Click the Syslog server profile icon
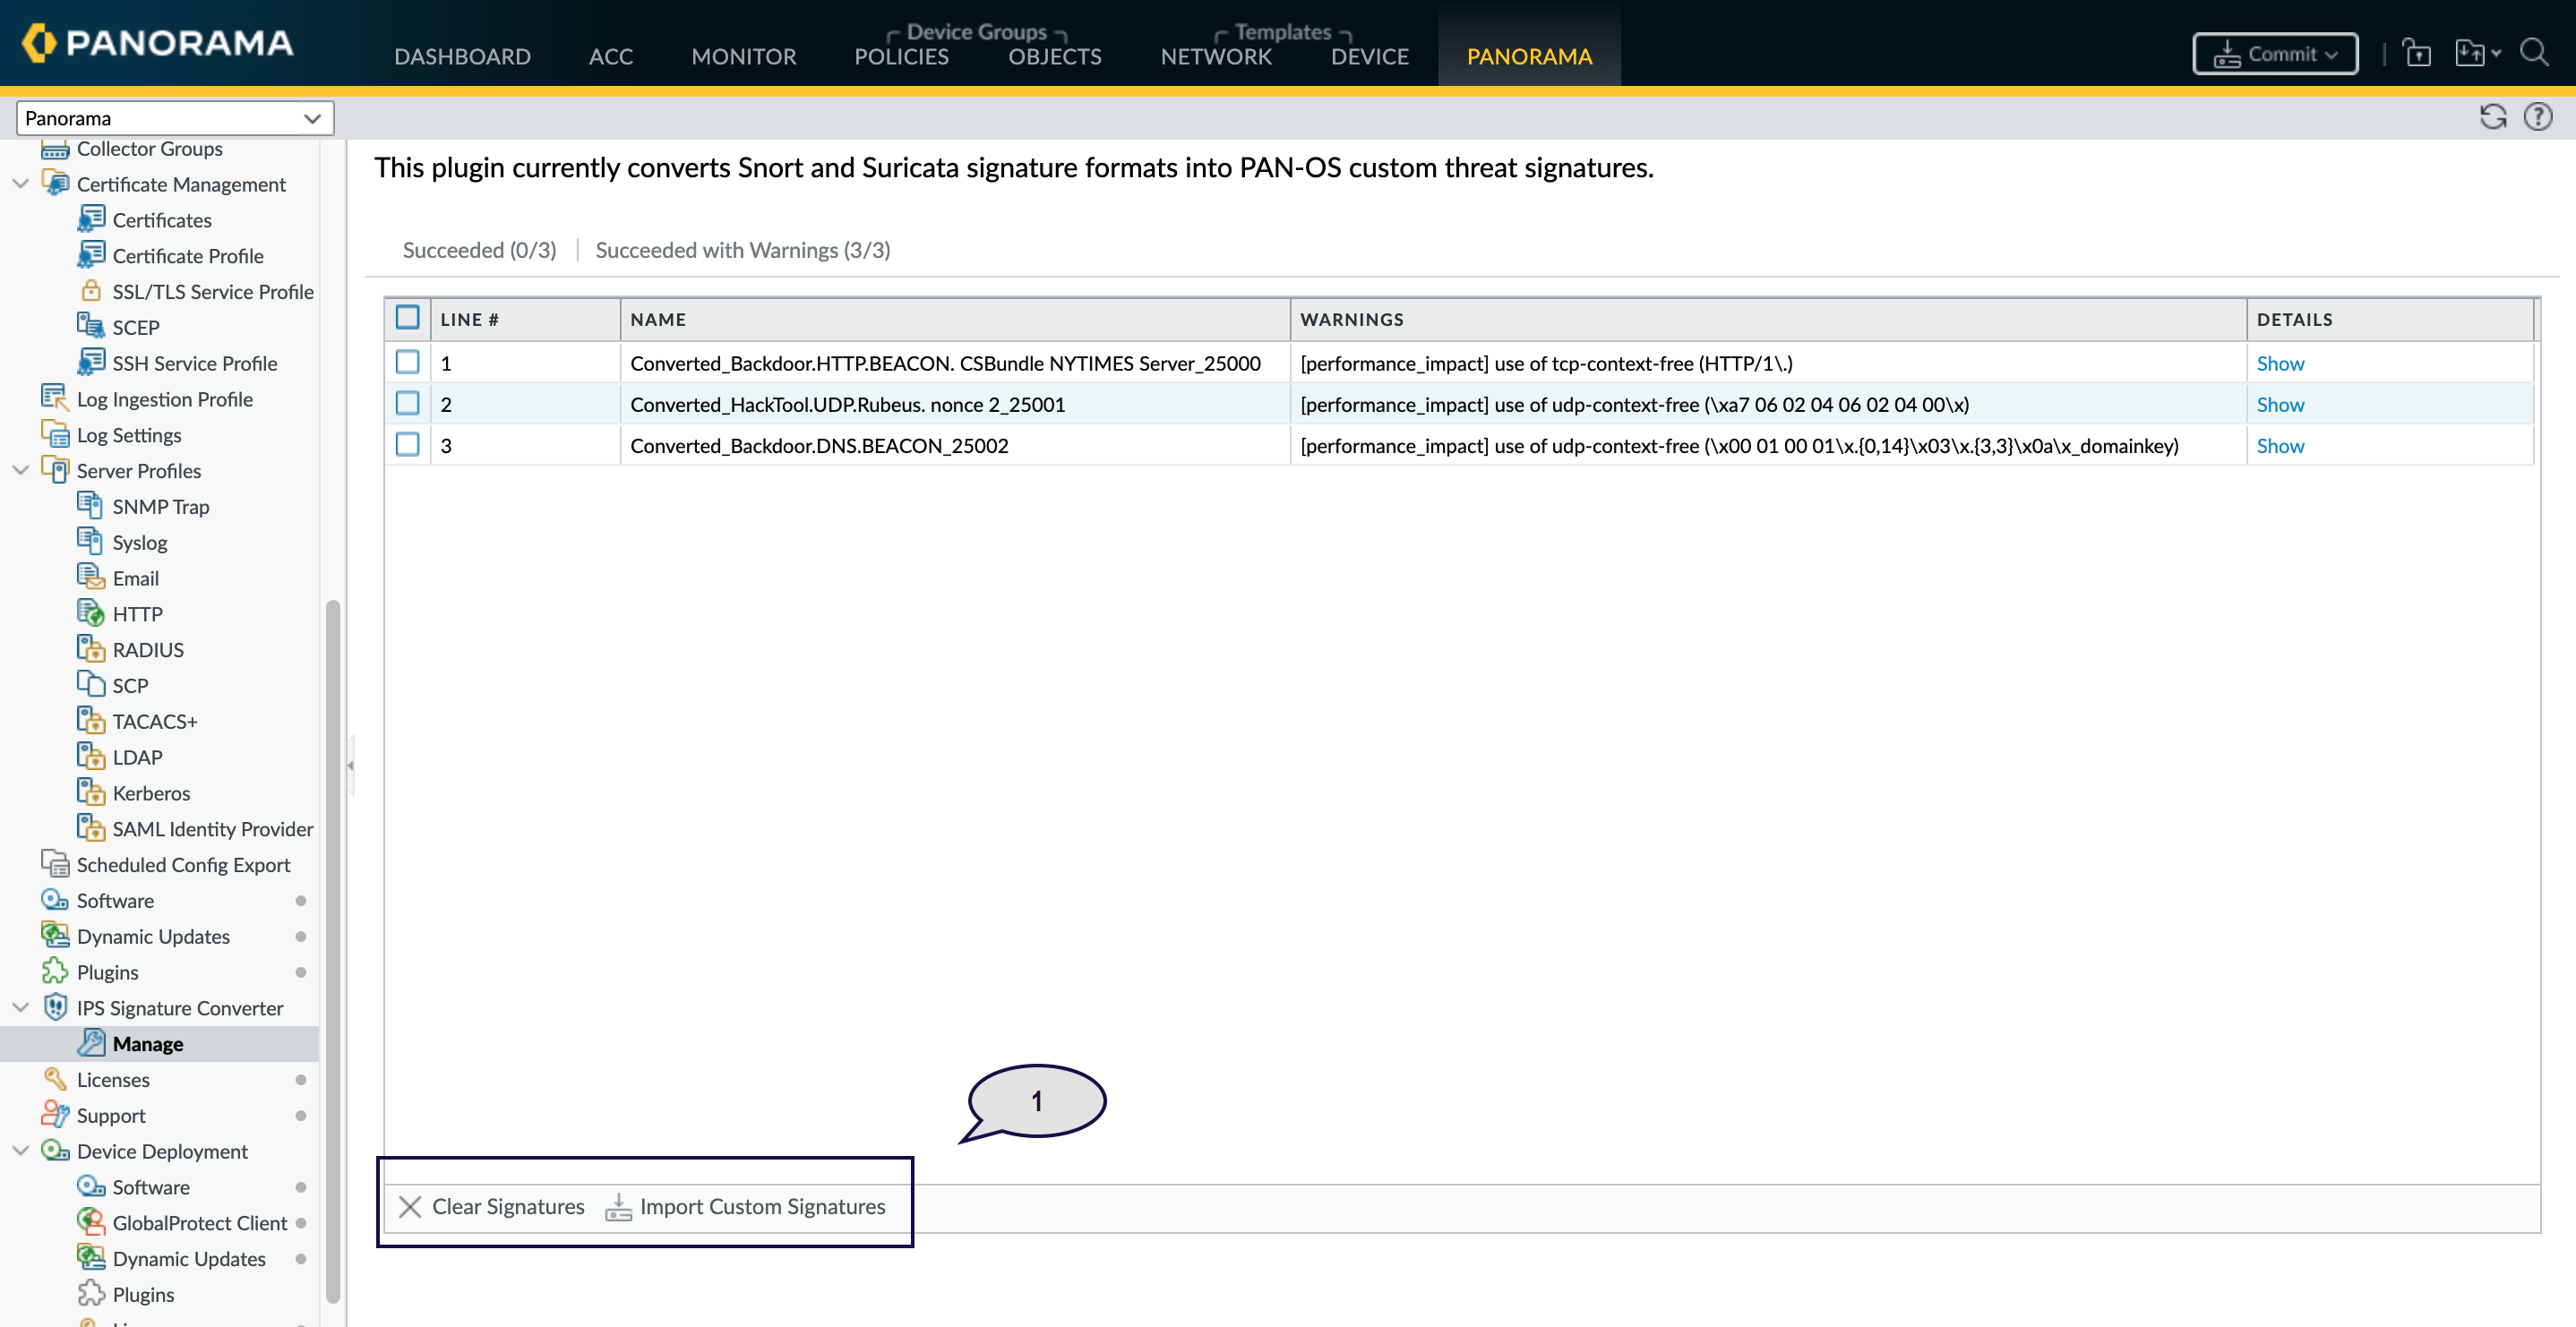Screen dimensions: 2576x1327 click(x=90, y=542)
